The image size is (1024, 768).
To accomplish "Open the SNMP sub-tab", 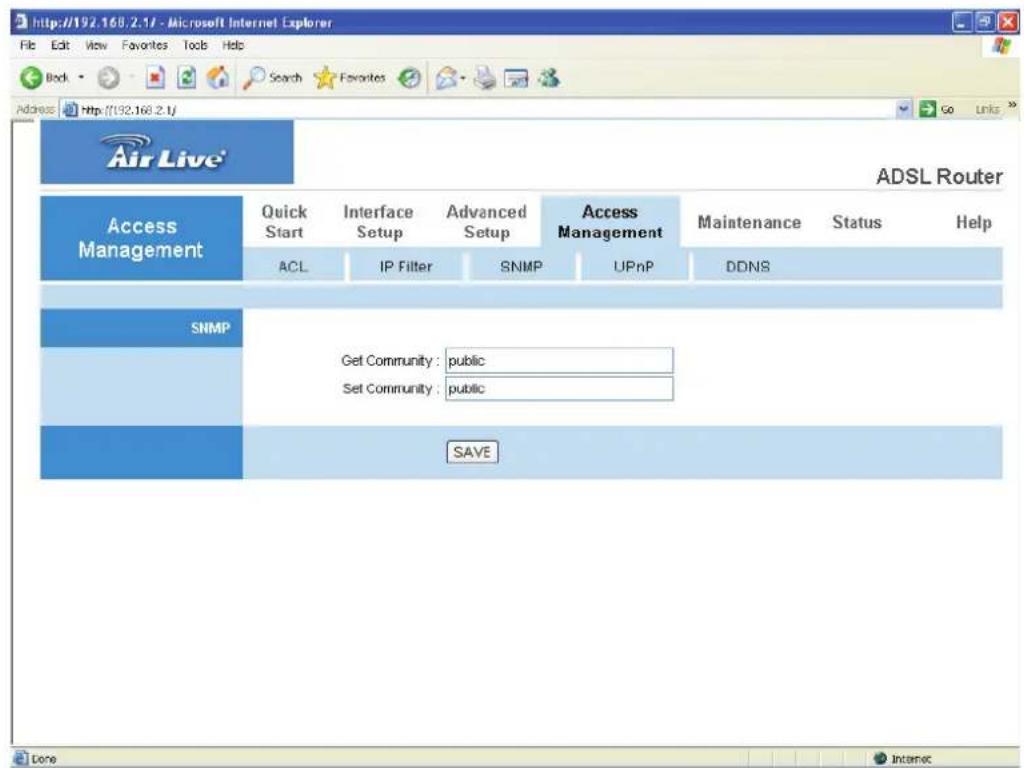I will pos(521,266).
